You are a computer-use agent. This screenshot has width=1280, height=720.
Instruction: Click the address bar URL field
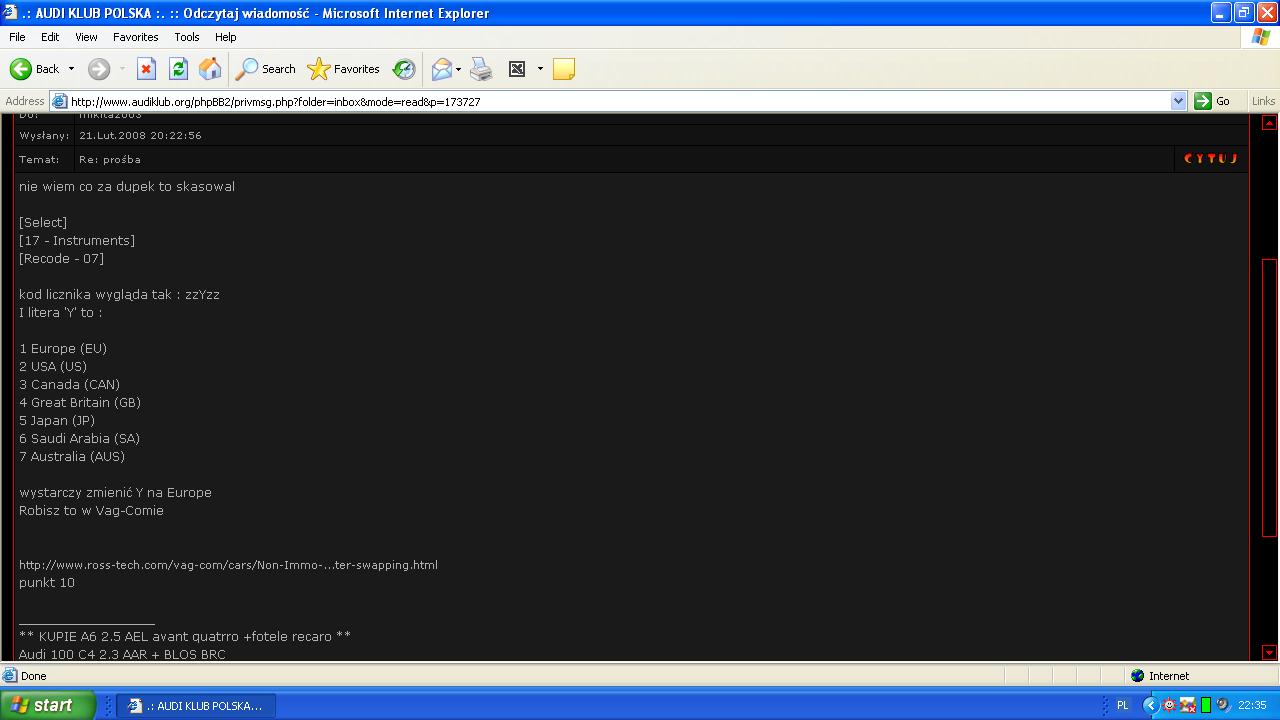(x=618, y=101)
